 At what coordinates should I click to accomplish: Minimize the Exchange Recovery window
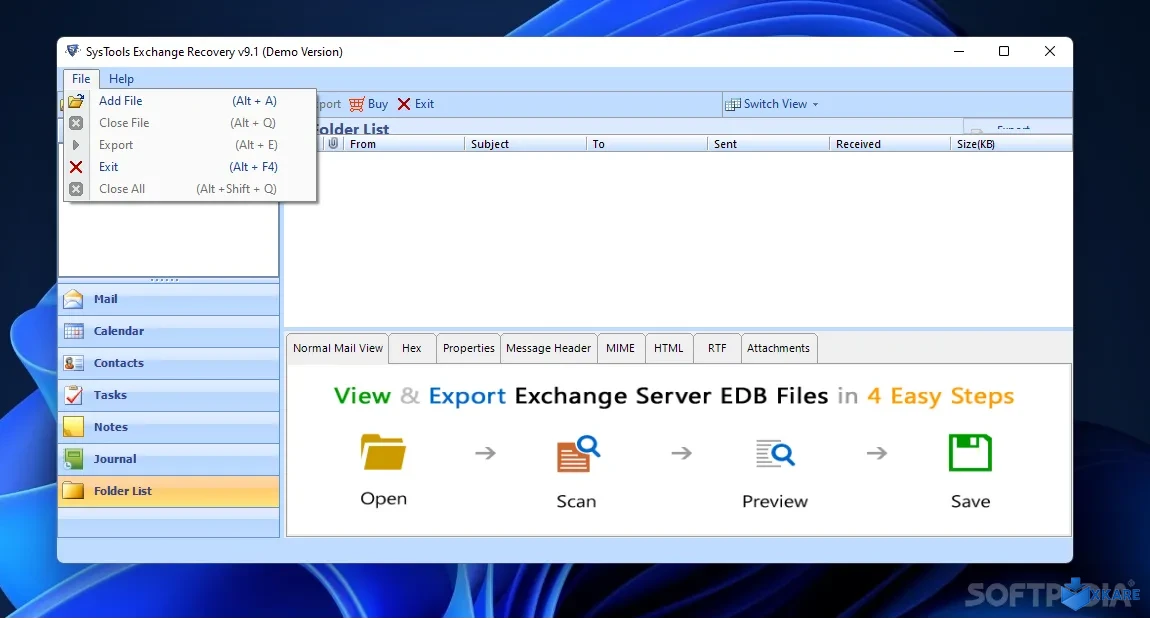click(959, 51)
